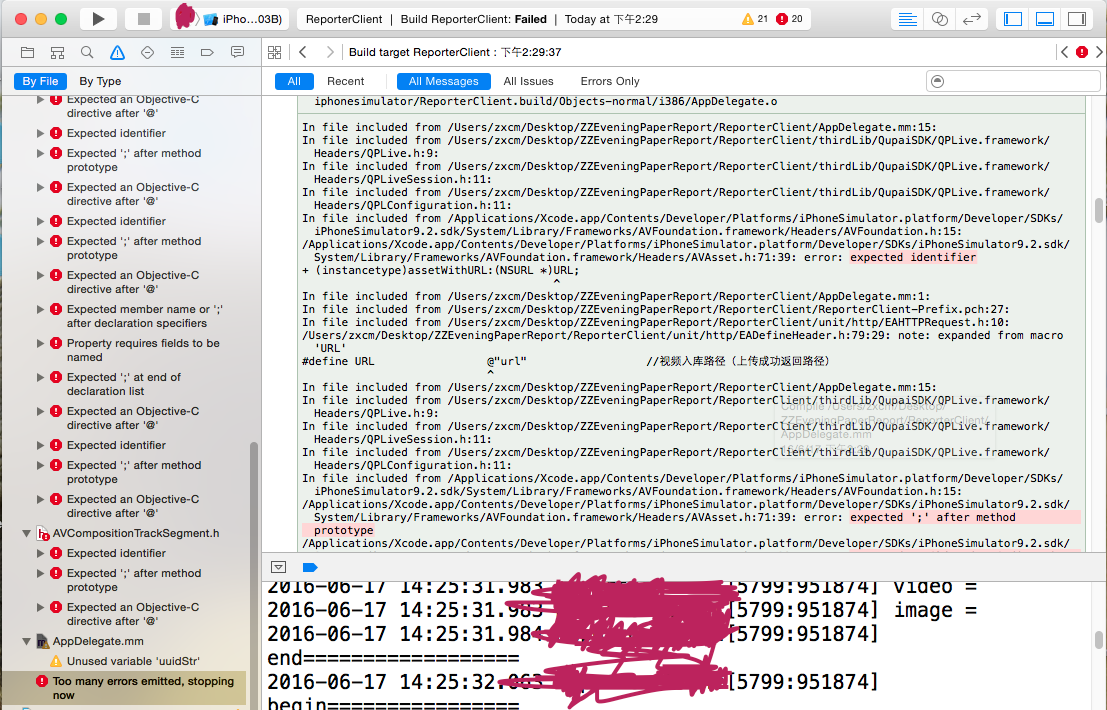This screenshot has height=710, width=1107.
Task: Open the Breakpoint navigator
Action: pyautogui.click(x=207, y=52)
